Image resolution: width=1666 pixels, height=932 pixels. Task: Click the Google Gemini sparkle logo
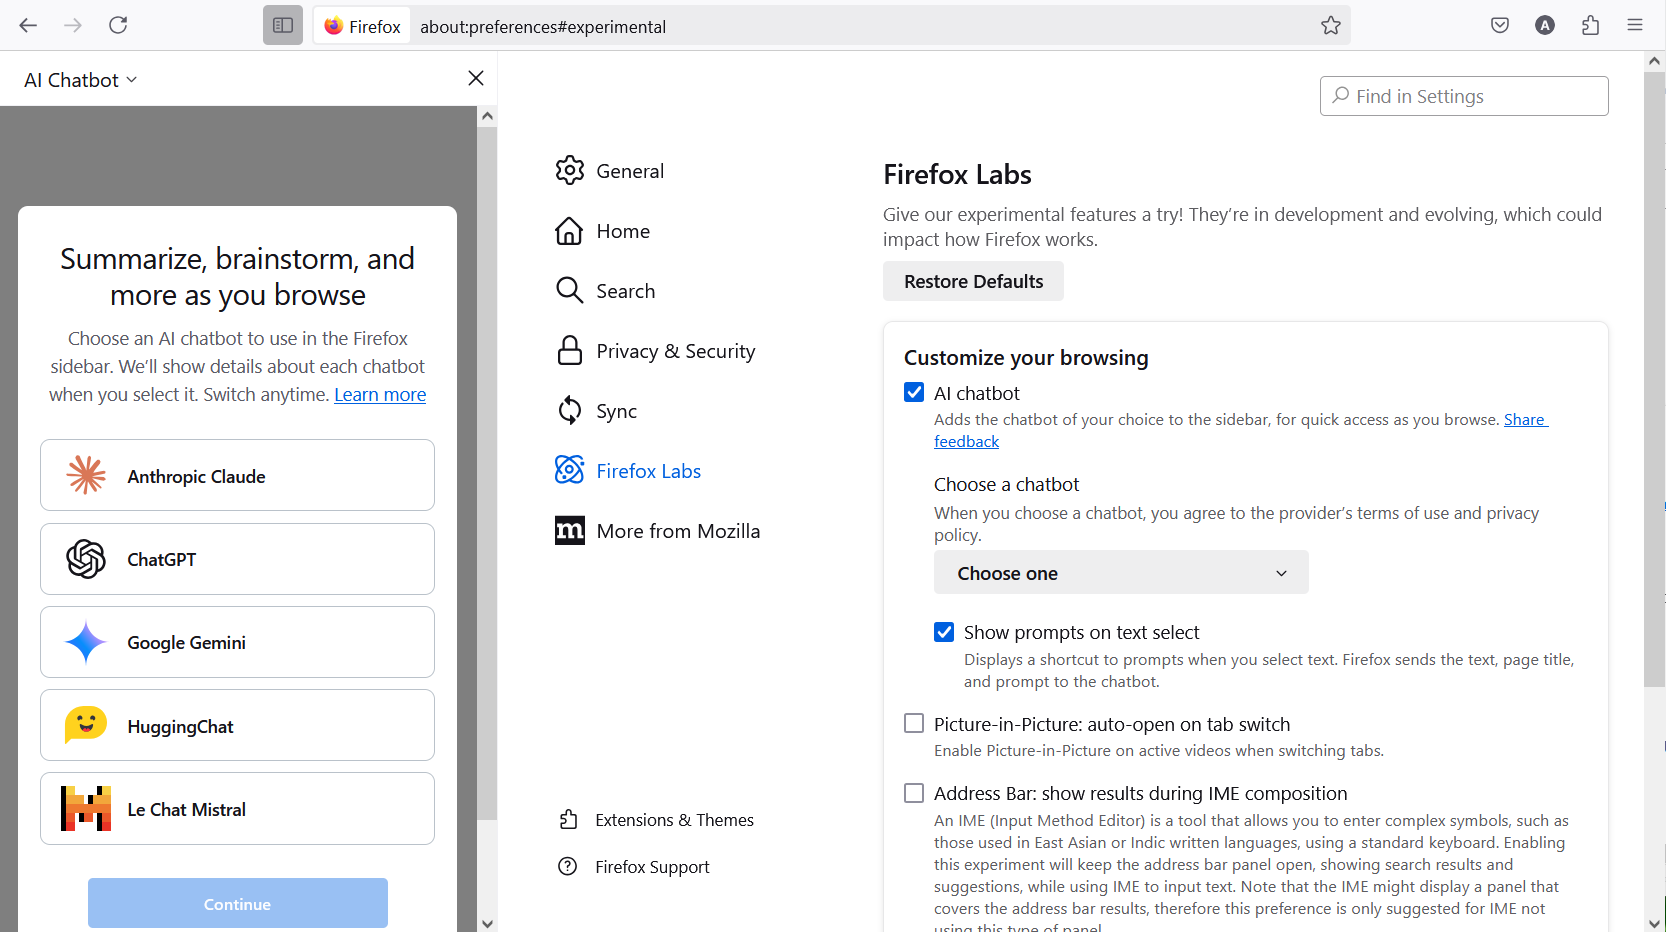(86, 642)
